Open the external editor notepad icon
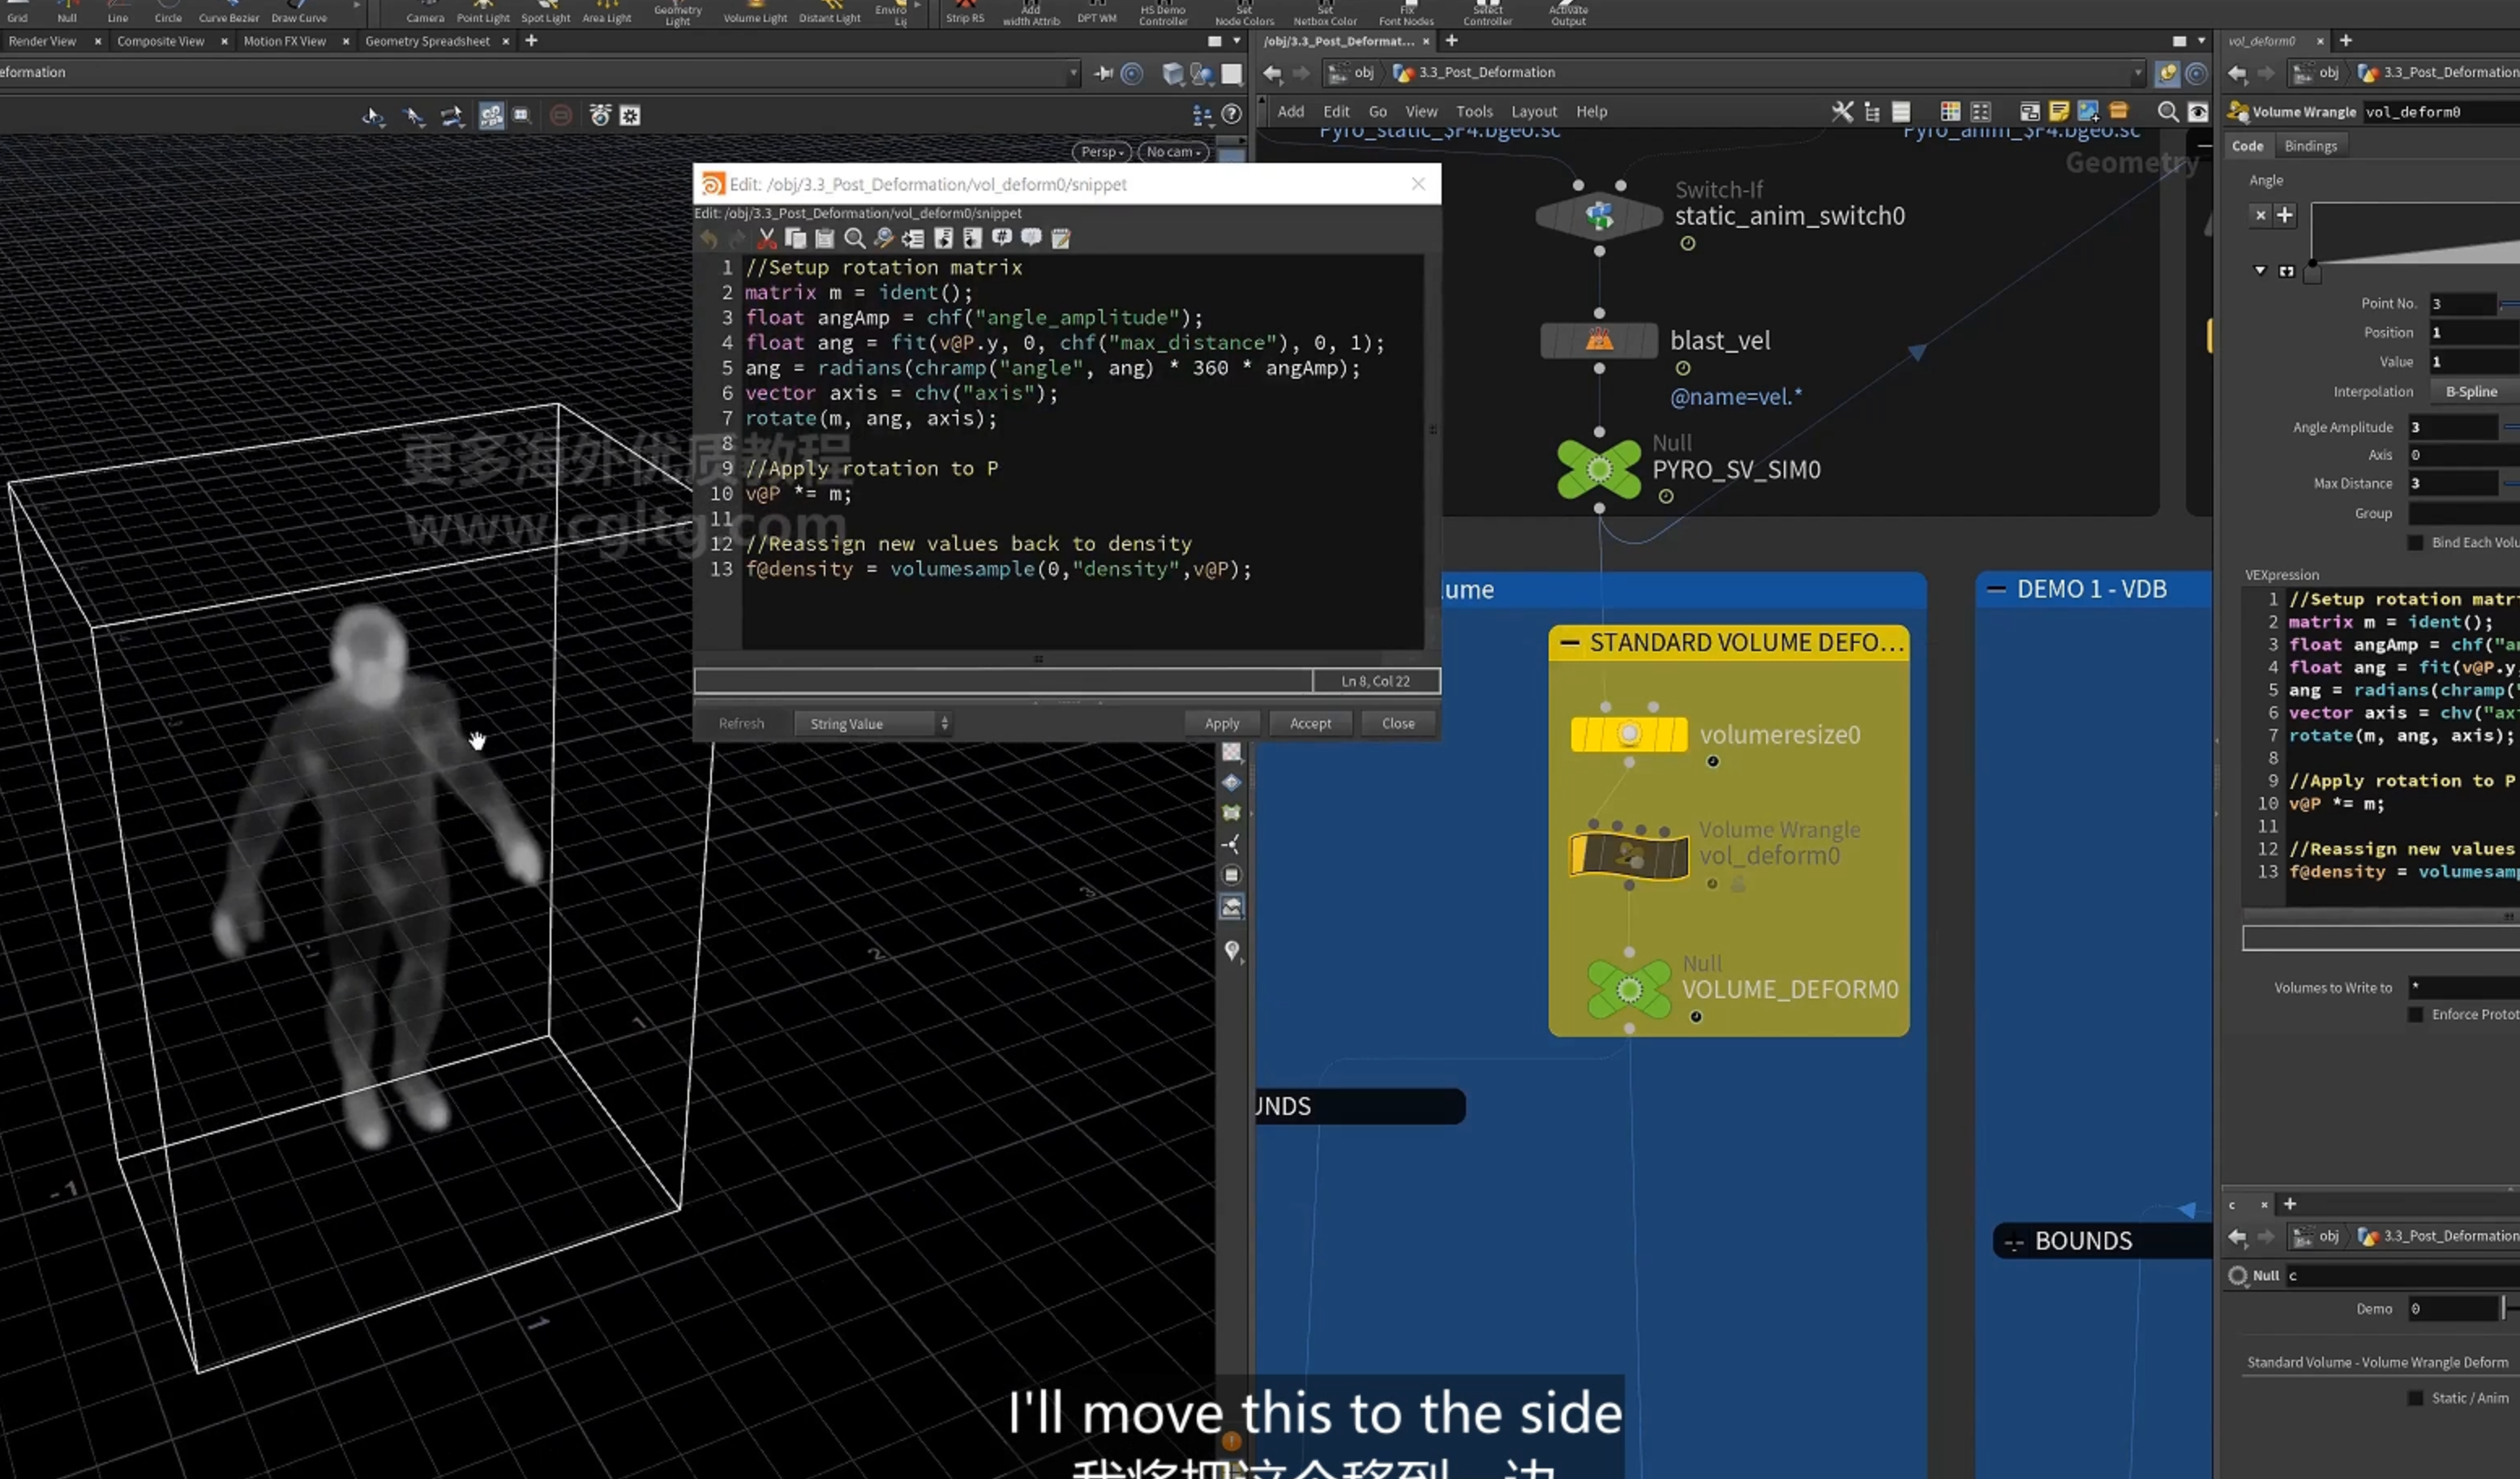The width and height of the screenshot is (2520, 1479). coord(1060,238)
